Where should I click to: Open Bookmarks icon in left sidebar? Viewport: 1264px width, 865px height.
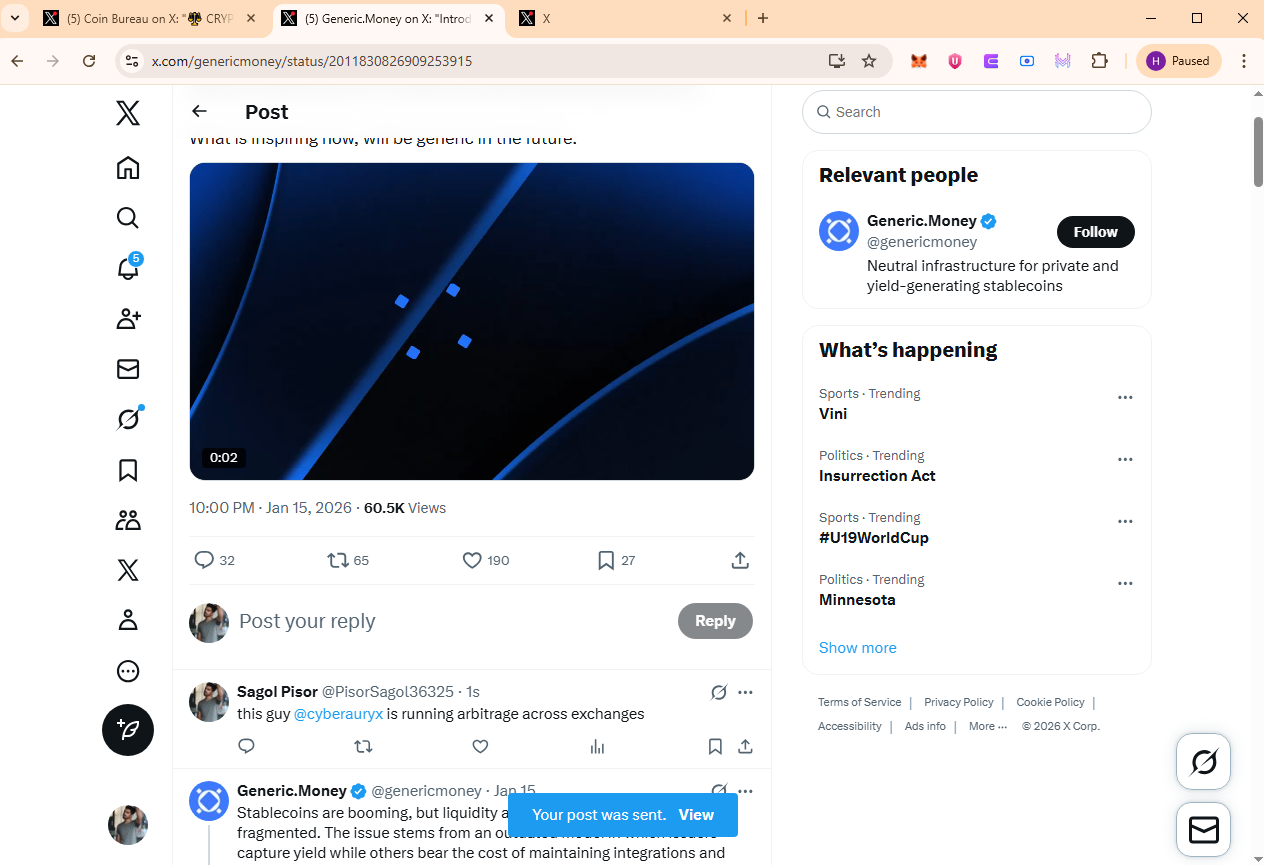click(x=128, y=470)
